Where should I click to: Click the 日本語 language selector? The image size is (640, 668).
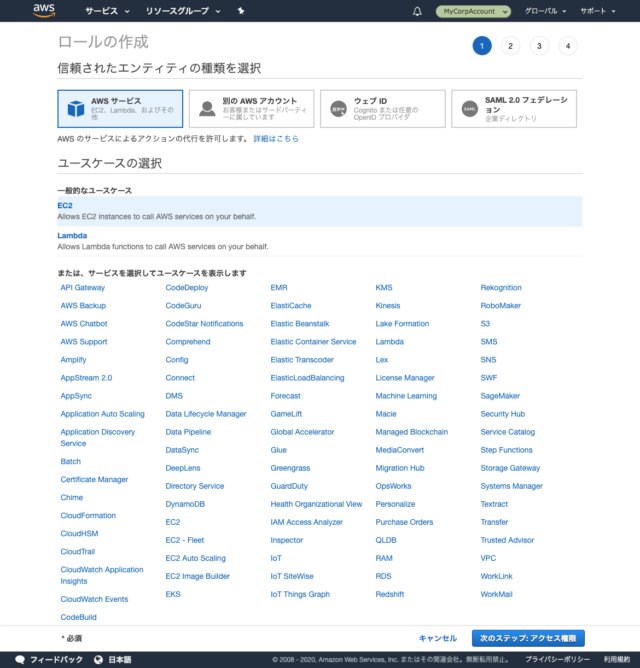tap(120, 659)
